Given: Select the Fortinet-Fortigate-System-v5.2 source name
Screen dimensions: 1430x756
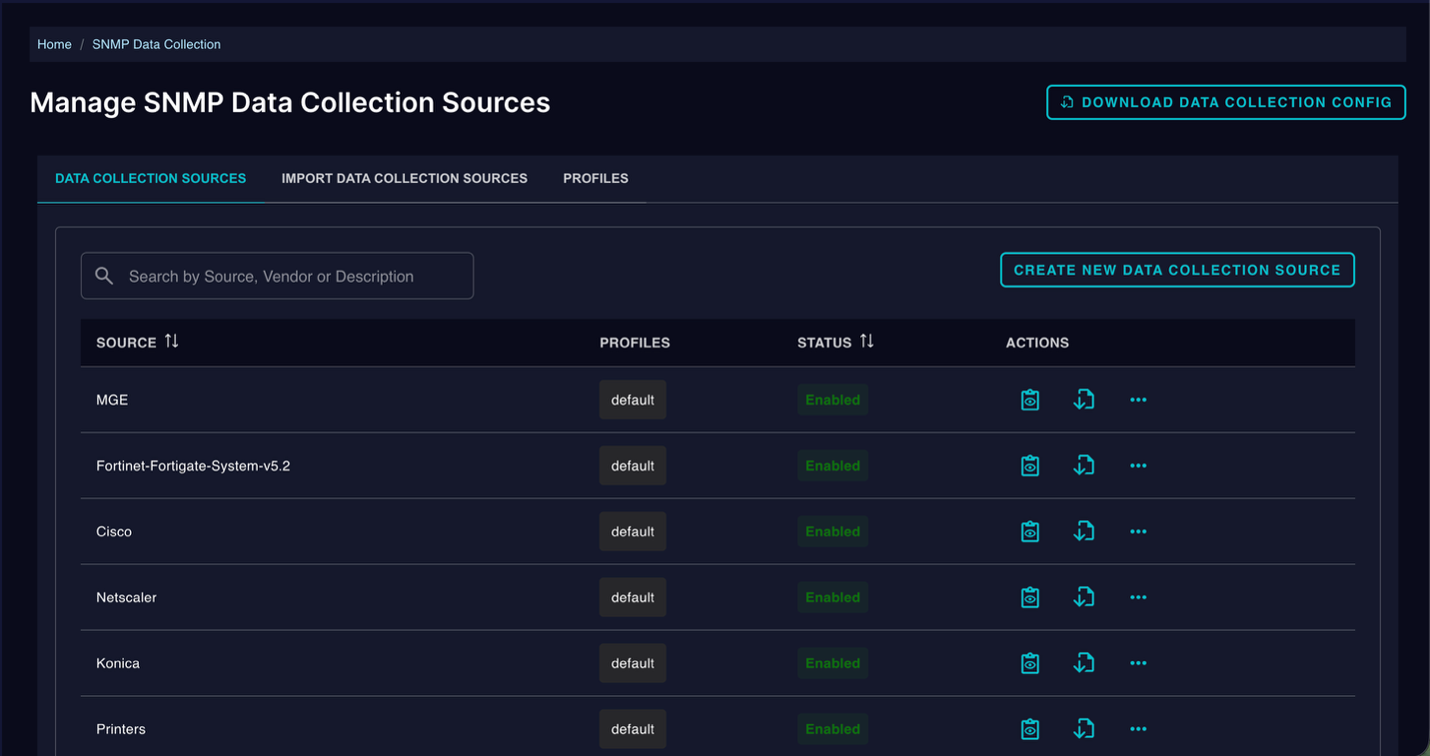Looking at the screenshot, I should click(193, 466).
